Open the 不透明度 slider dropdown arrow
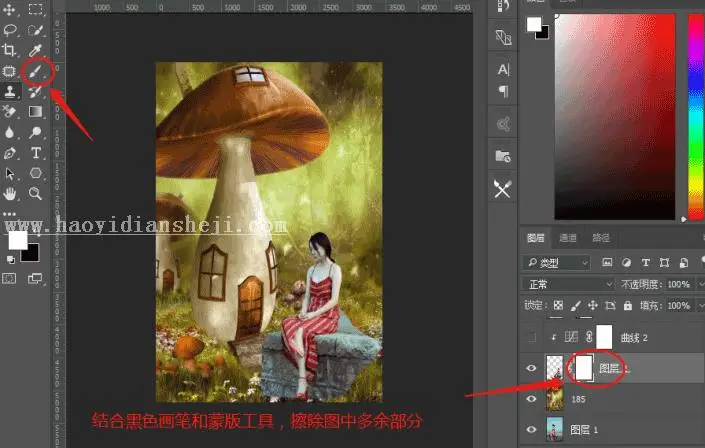 (x=700, y=284)
